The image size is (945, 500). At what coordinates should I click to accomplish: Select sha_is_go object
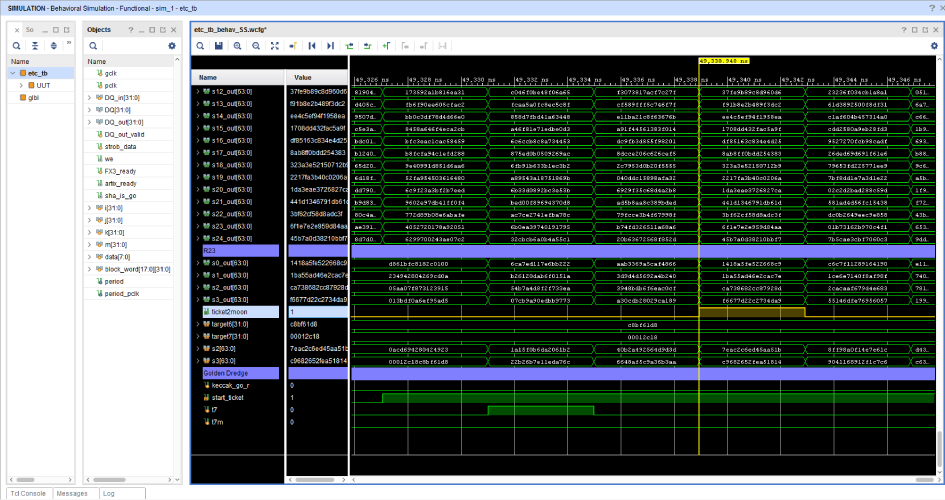121,196
